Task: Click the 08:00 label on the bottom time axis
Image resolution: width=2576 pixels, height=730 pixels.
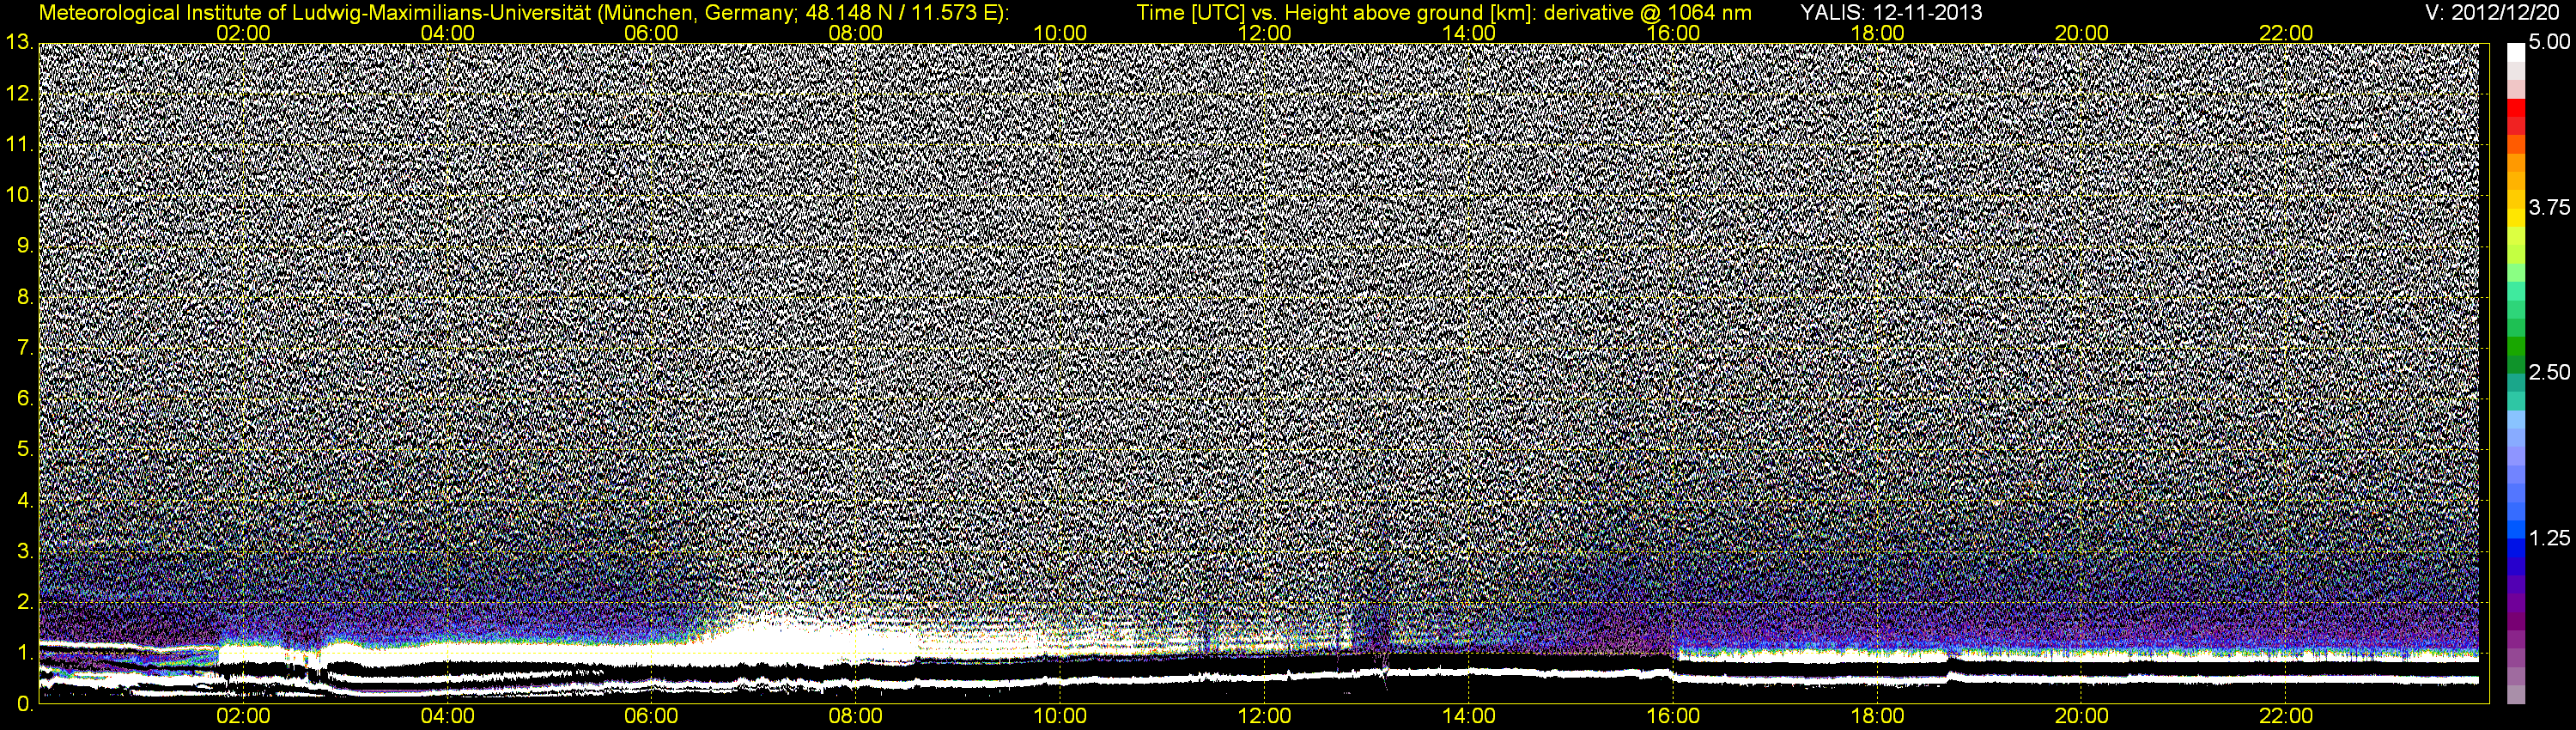Action: point(856,717)
